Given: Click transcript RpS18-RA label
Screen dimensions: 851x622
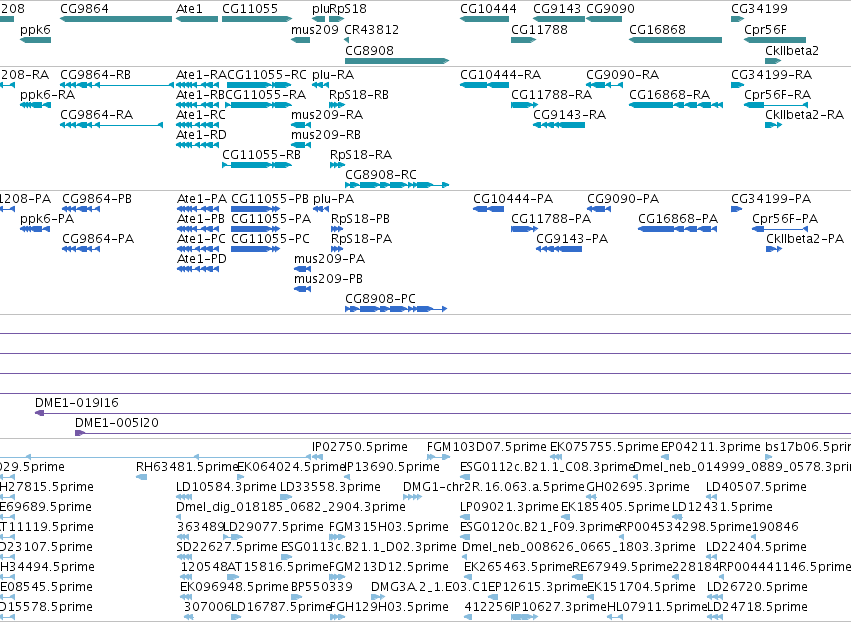Looking at the screenshot, I should coord(361,155).
